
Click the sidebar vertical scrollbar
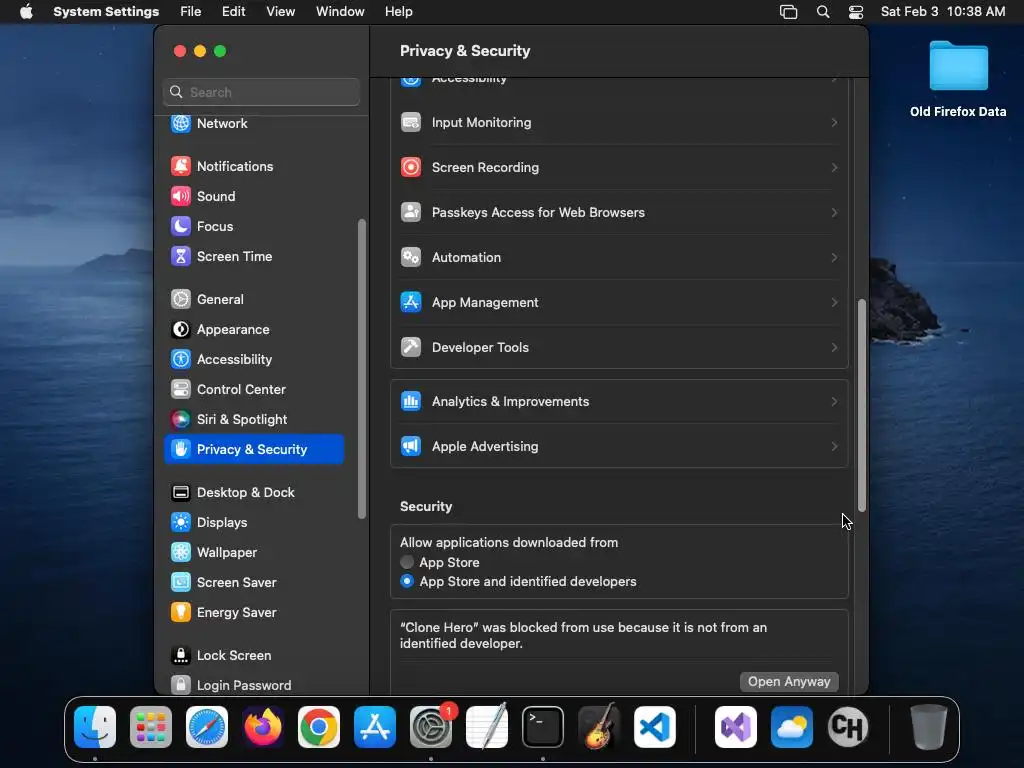(x=362, y=369)
